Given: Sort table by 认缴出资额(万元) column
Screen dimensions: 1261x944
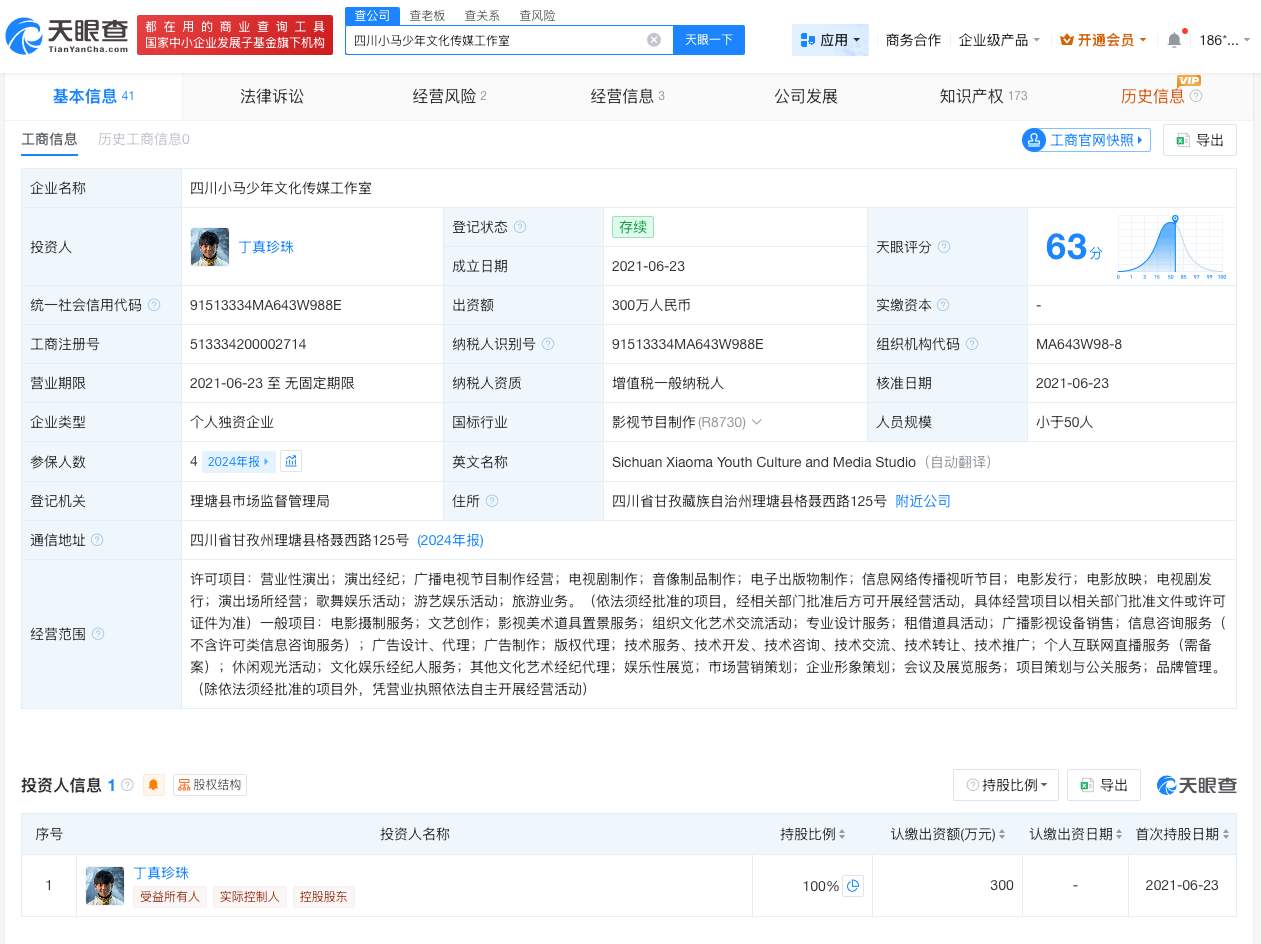Looking at the screenshot, I should [947, 833].
